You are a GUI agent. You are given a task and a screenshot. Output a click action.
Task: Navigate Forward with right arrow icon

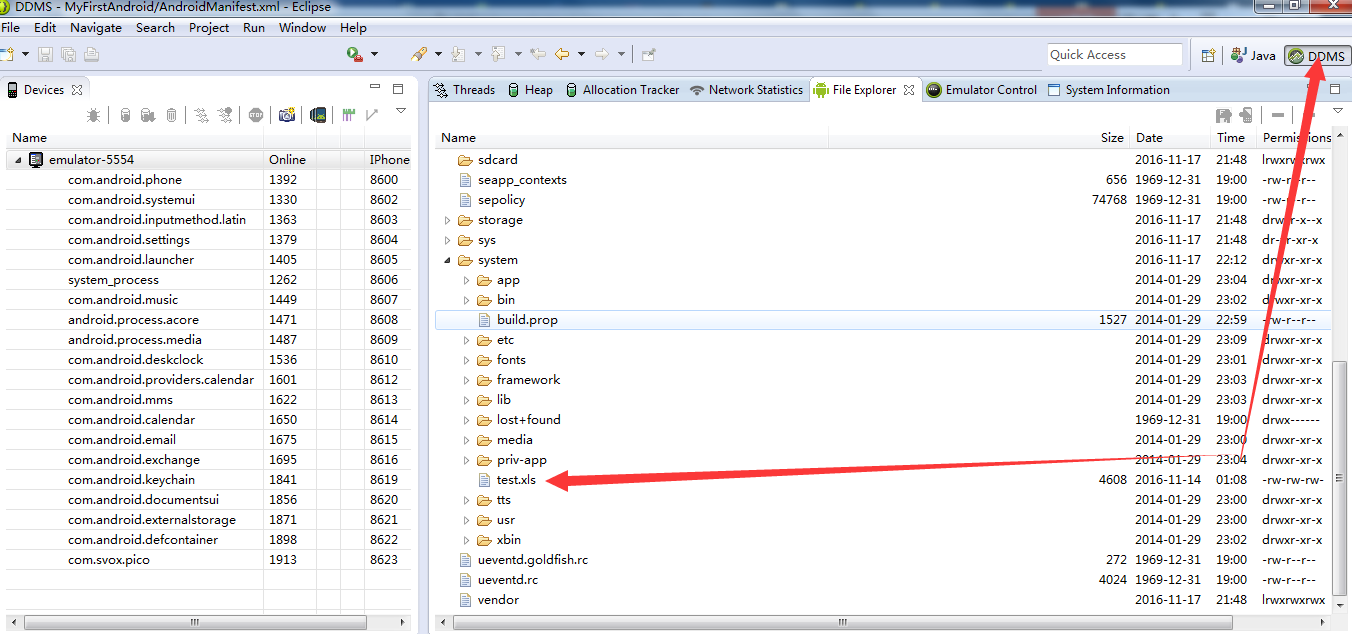point(602,54)
